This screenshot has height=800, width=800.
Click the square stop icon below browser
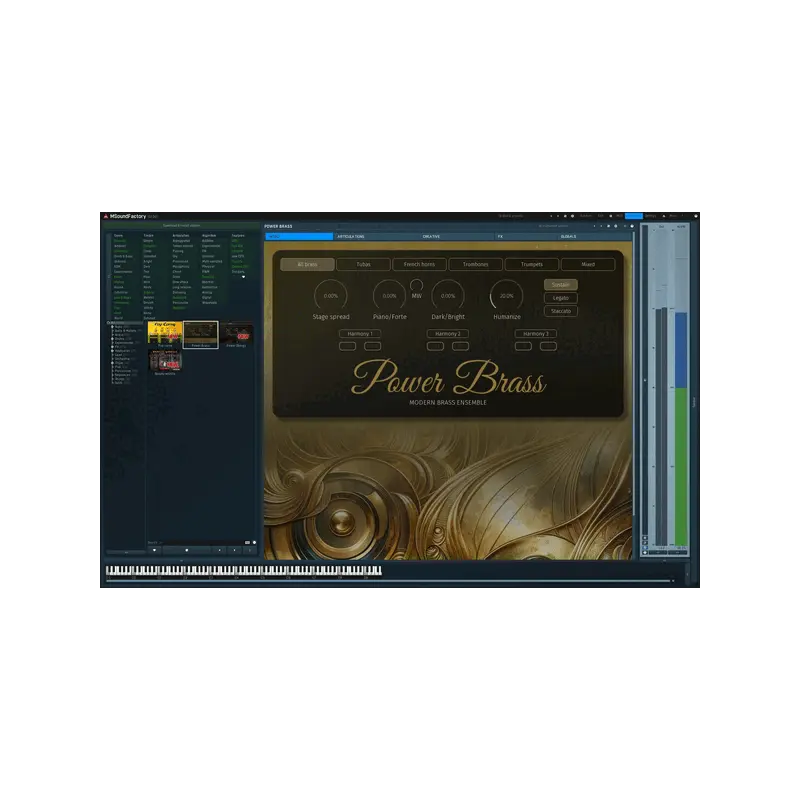[x=187, y=550]
